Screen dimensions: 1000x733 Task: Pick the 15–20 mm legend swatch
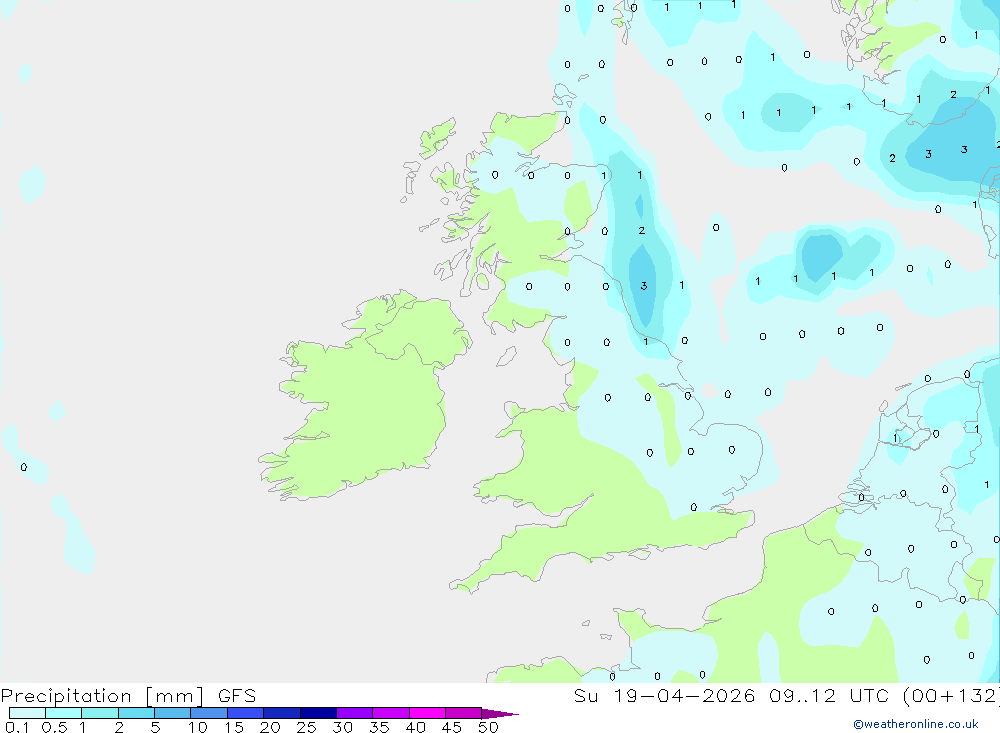[246, 713]
